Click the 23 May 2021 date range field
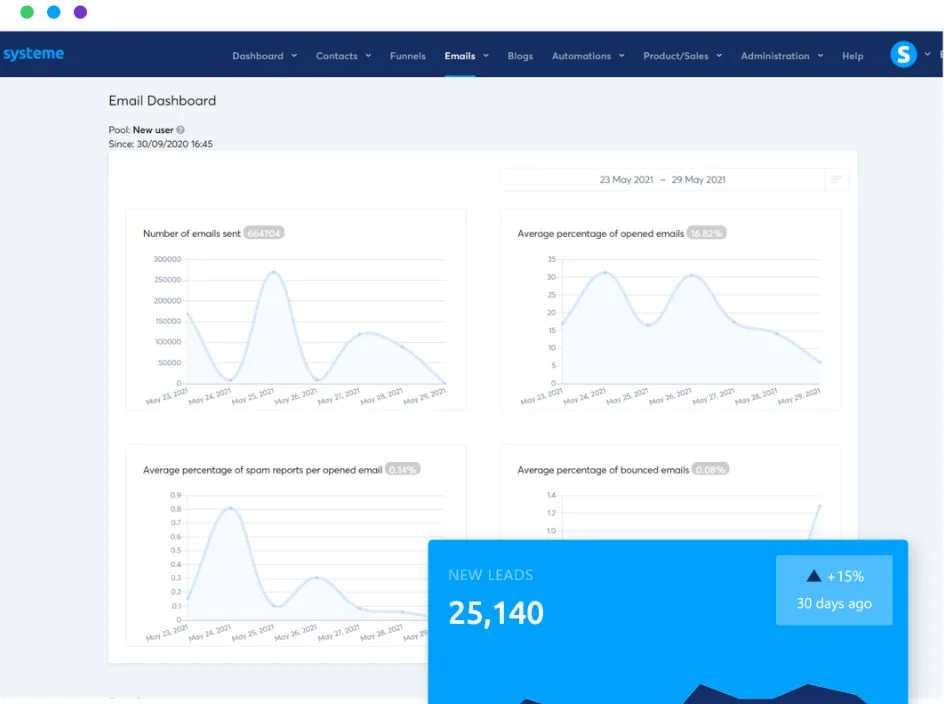This screenshot has height=704, width=950. click(x=662, y=179)
